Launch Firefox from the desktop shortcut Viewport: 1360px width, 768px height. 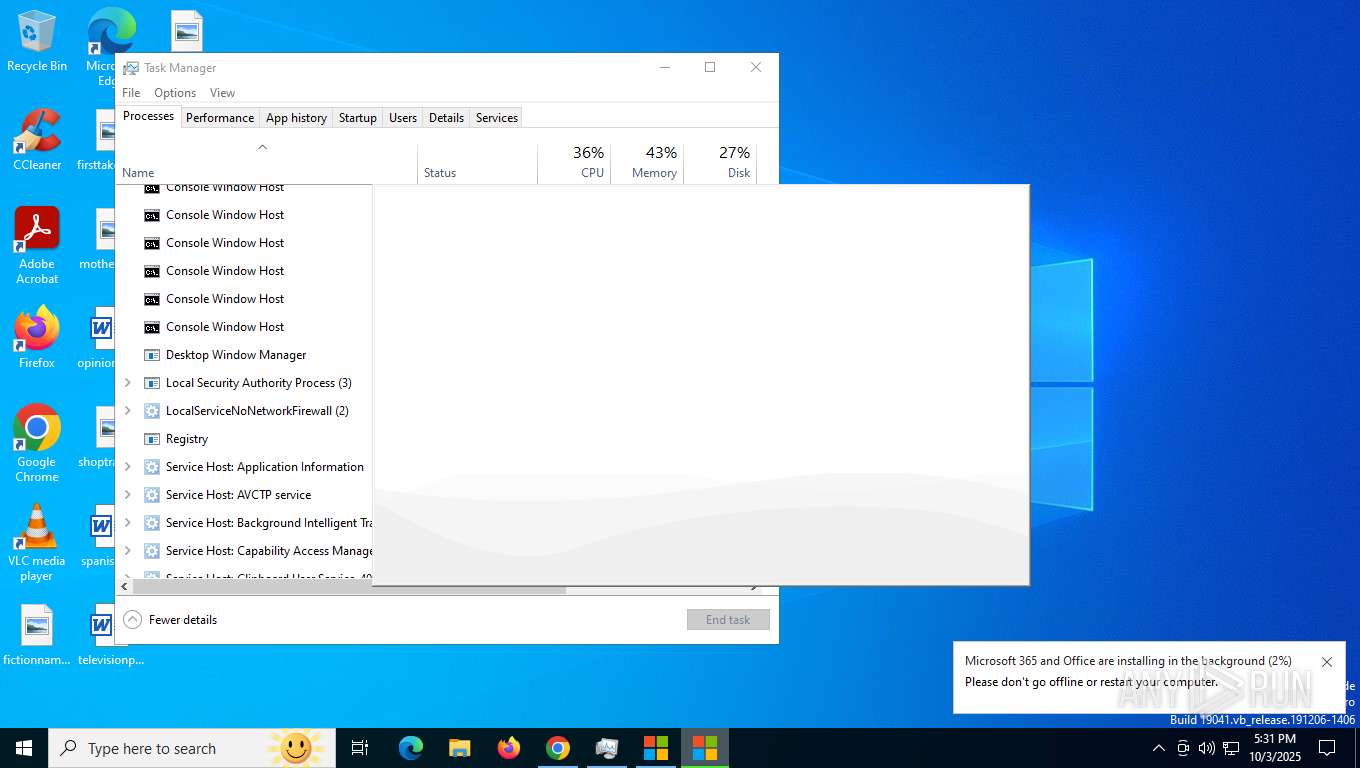tap(37, 338)
